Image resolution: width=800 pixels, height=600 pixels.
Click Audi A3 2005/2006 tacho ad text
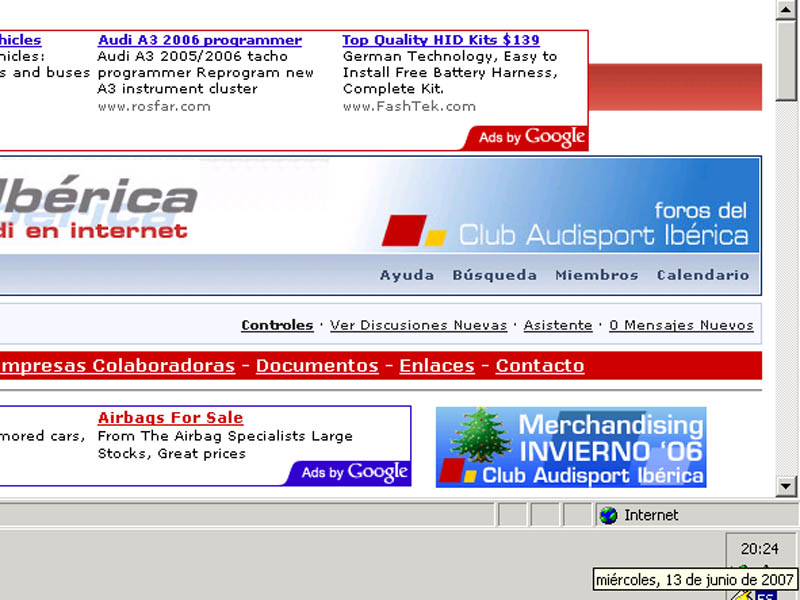coord(192,56)
